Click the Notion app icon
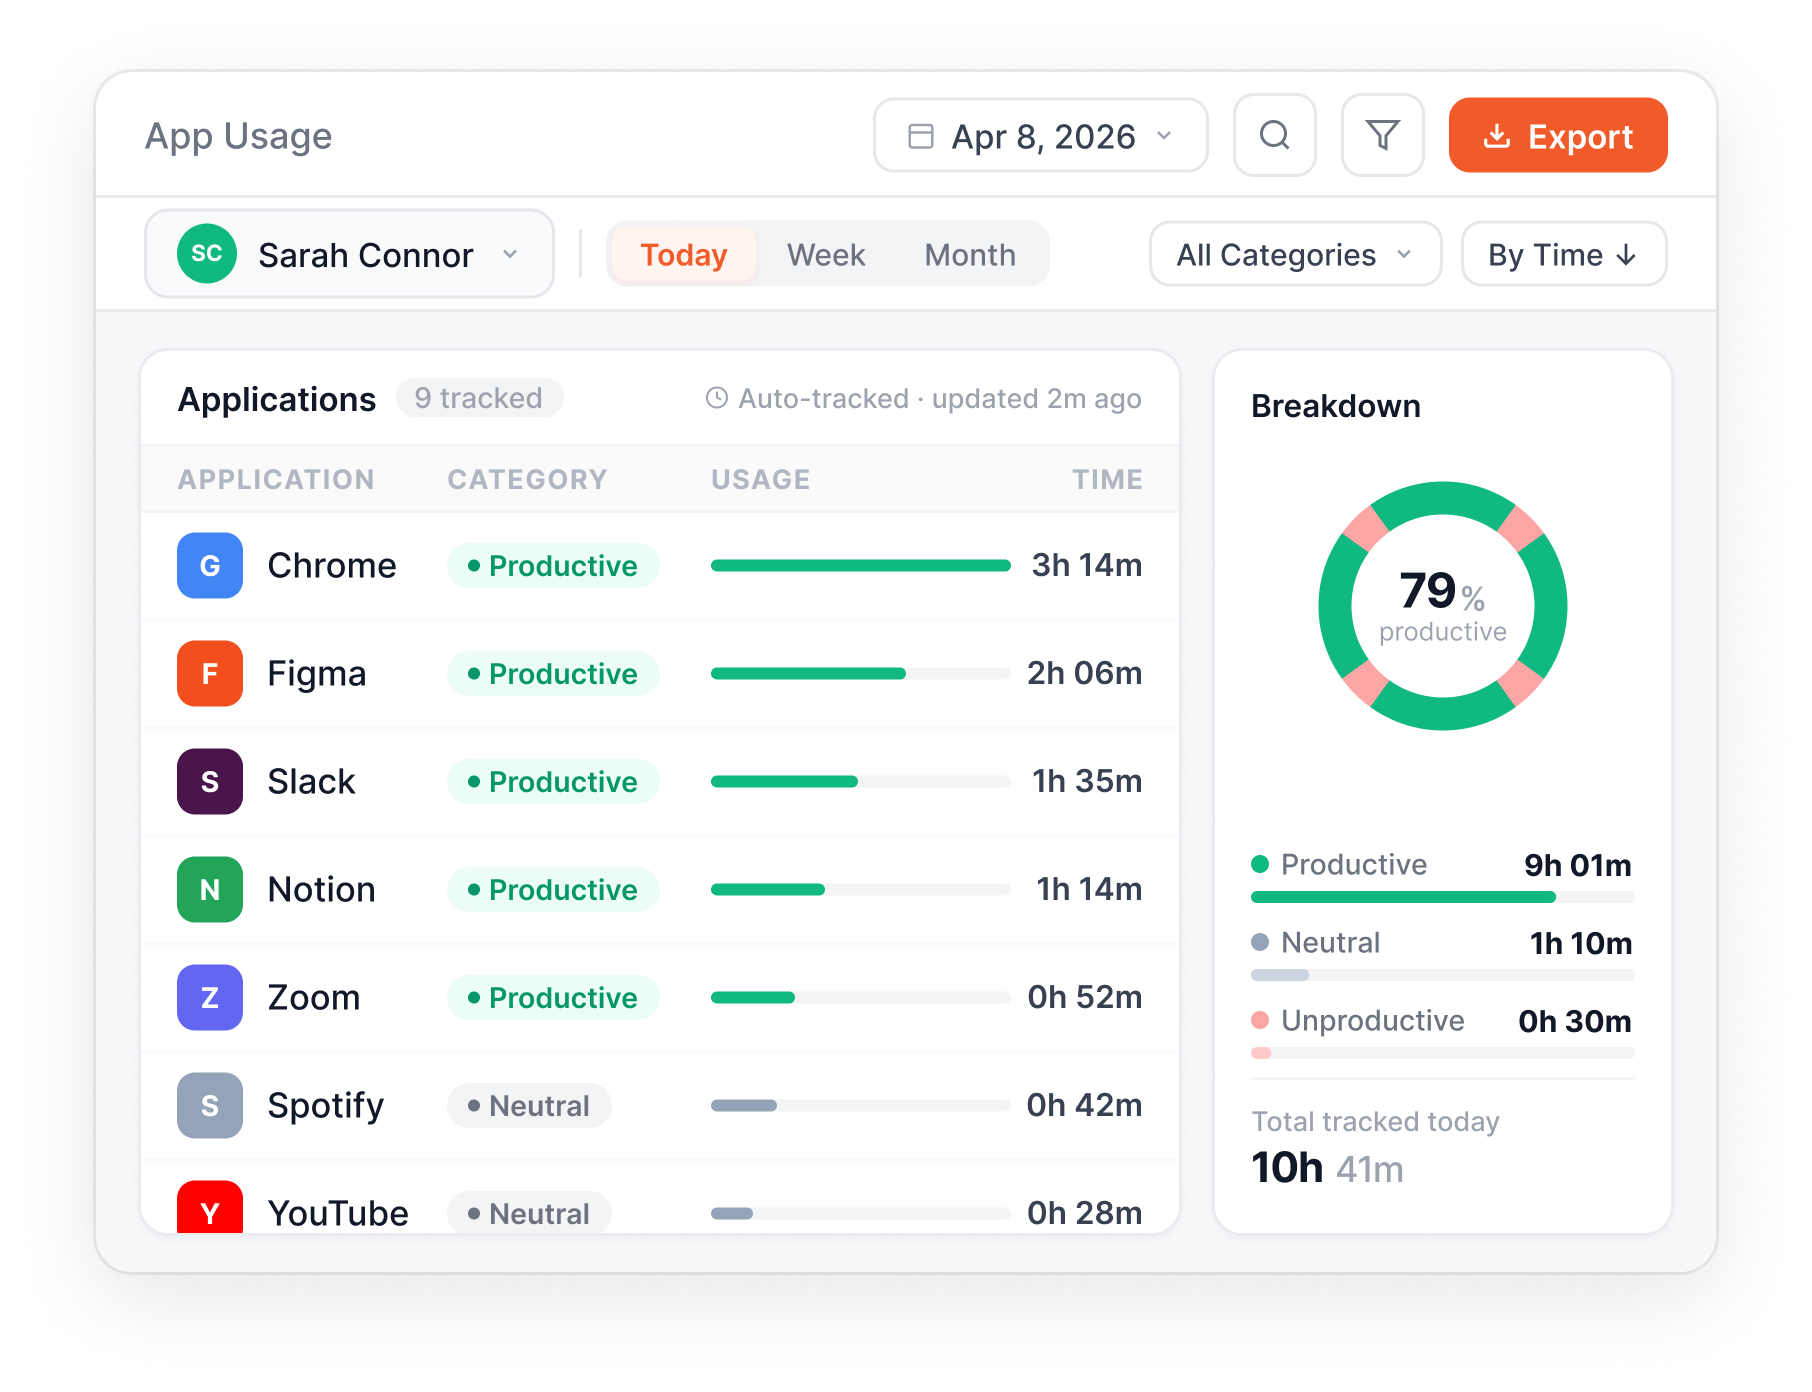The height and width of the screenshot is (1392, 1812). click(x=209, y=889)
